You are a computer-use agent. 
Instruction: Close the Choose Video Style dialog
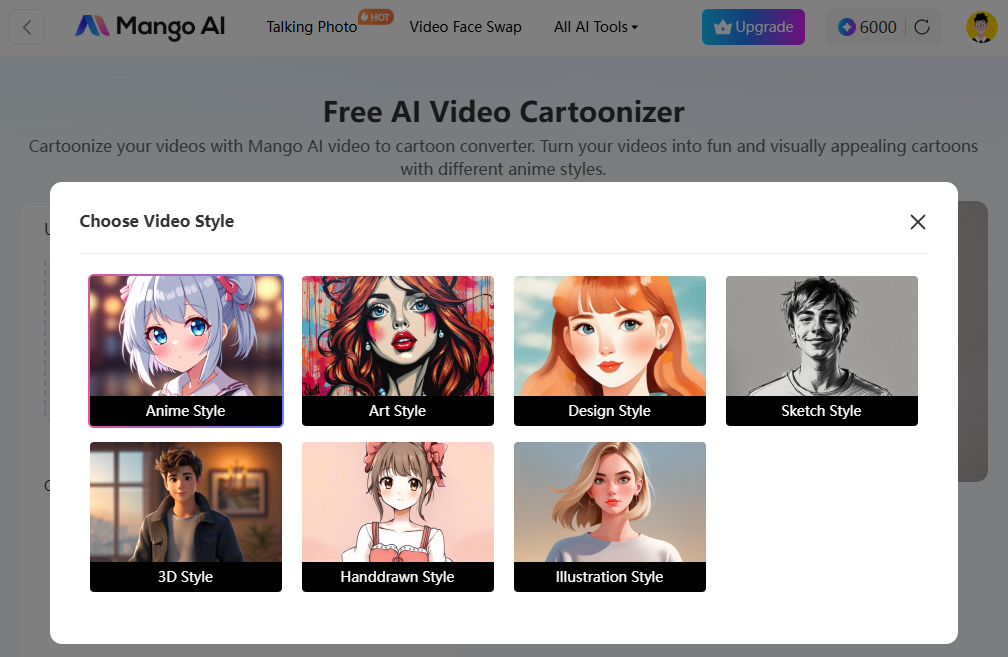pyautogui.click(x=917, y=222)
